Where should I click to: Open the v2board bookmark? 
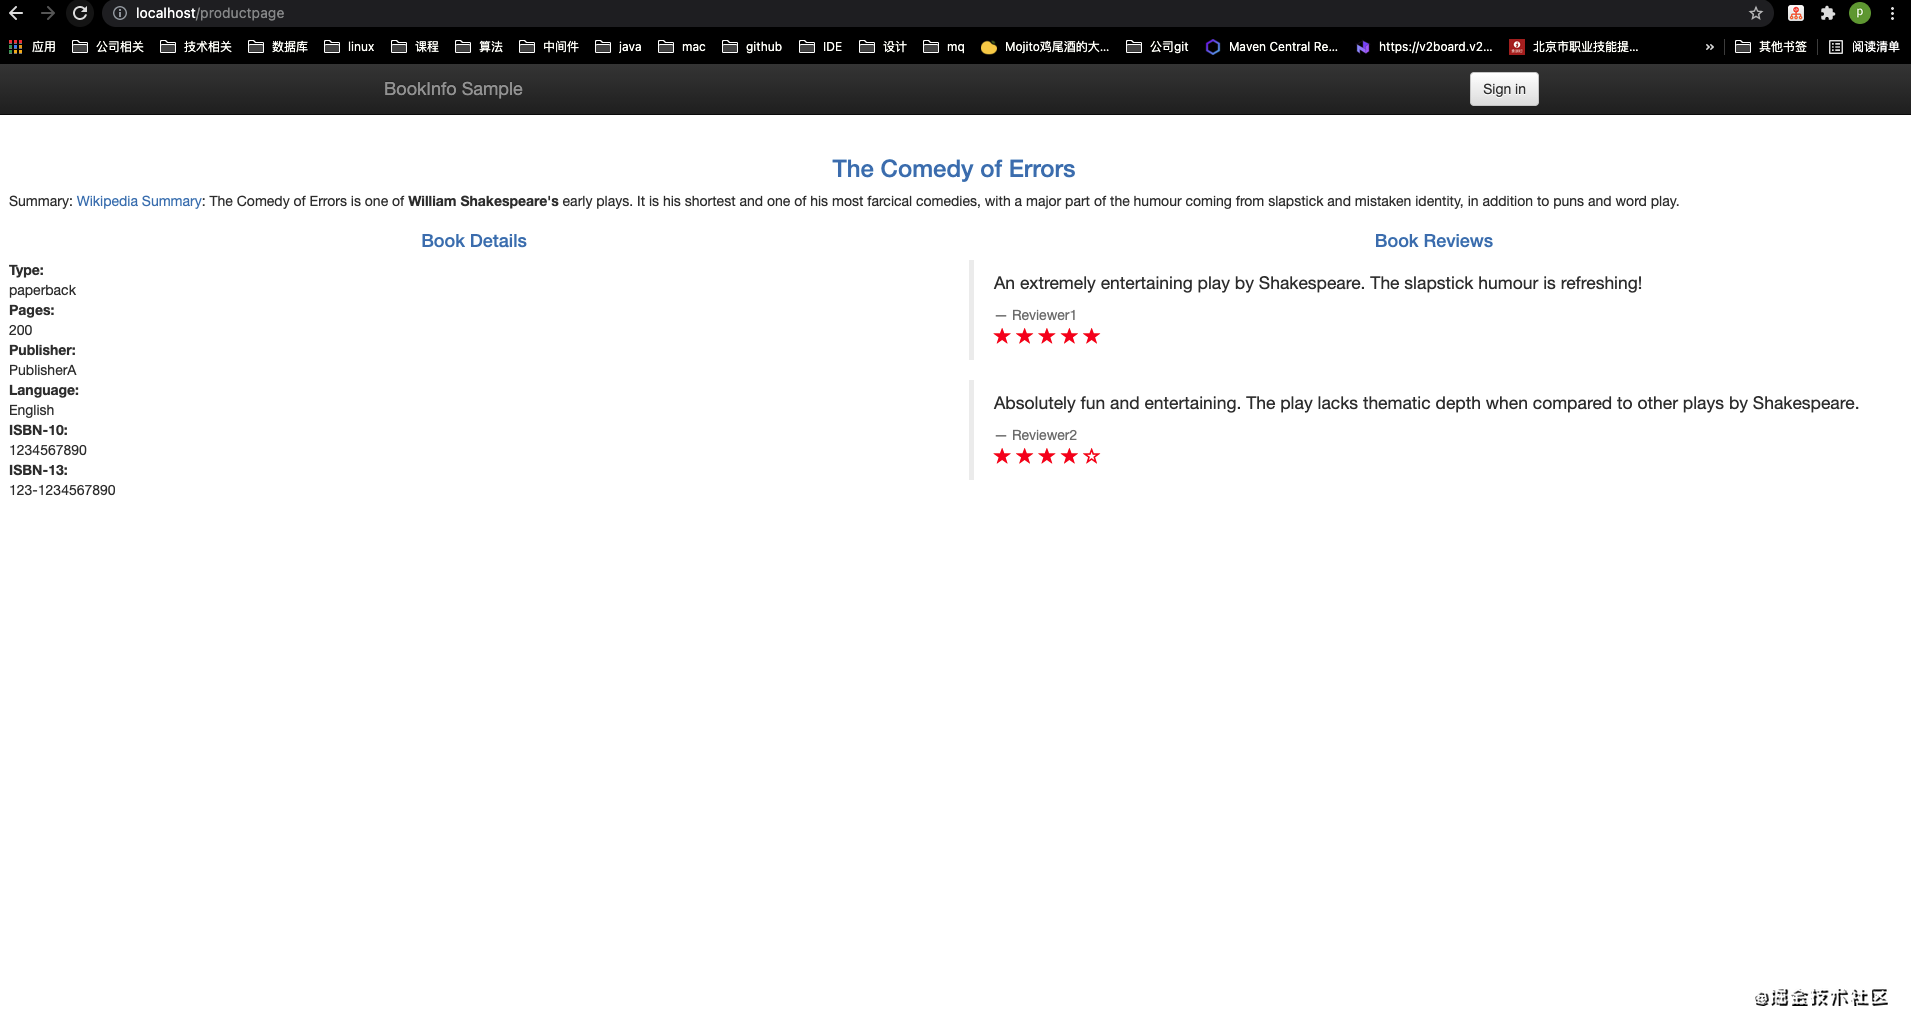tap(1424, 47)
